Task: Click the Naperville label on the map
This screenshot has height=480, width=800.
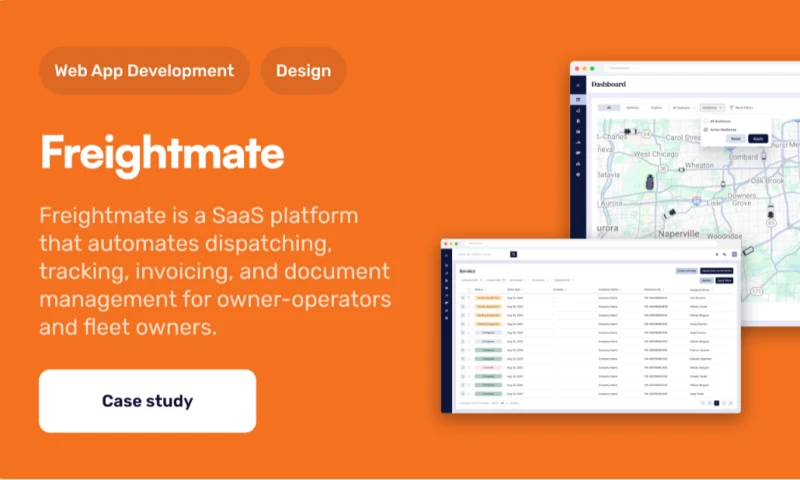Action: (x=679, y=234)
